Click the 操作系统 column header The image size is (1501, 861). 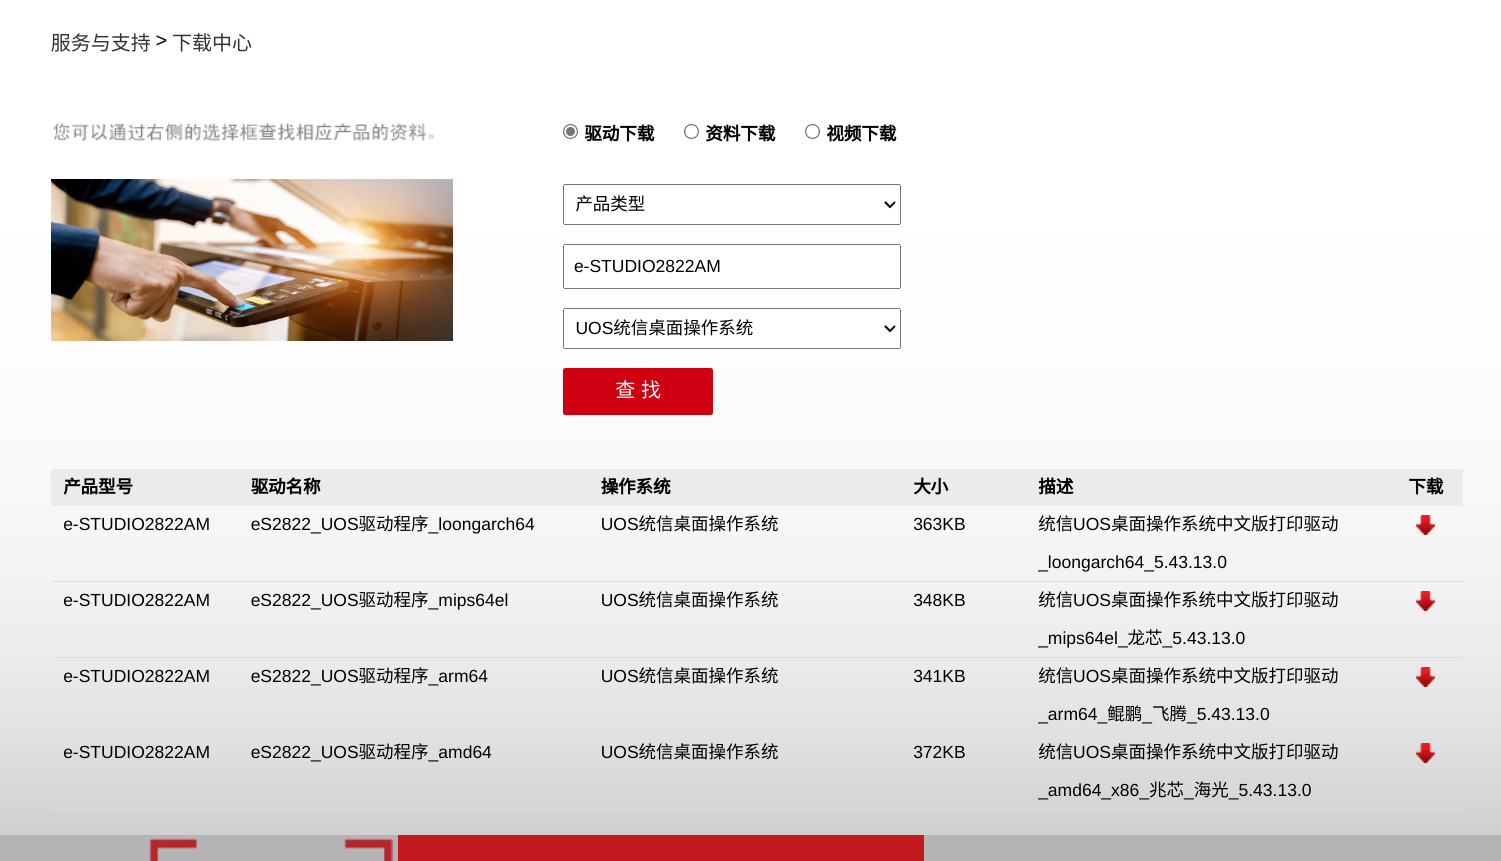point(636,487)
